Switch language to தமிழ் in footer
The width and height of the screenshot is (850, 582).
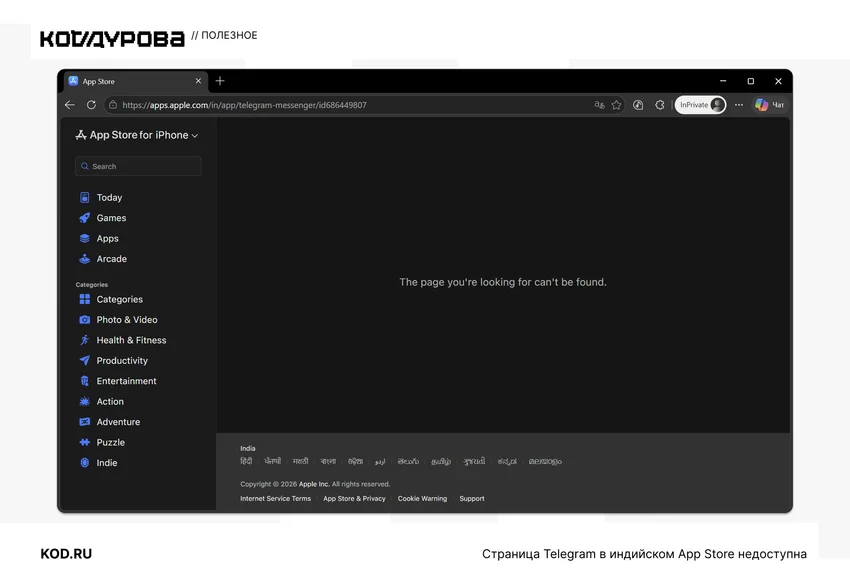coord(441,461)
